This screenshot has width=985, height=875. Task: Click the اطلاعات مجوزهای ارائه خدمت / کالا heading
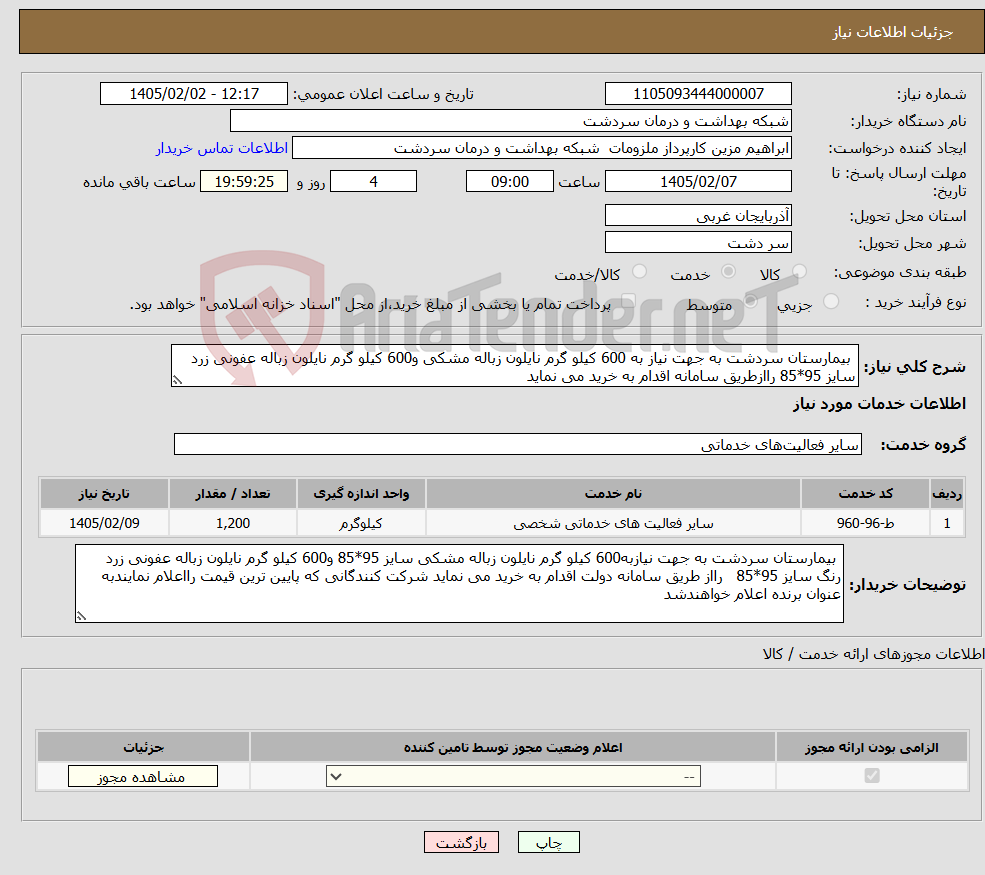(x=873, y=654)
